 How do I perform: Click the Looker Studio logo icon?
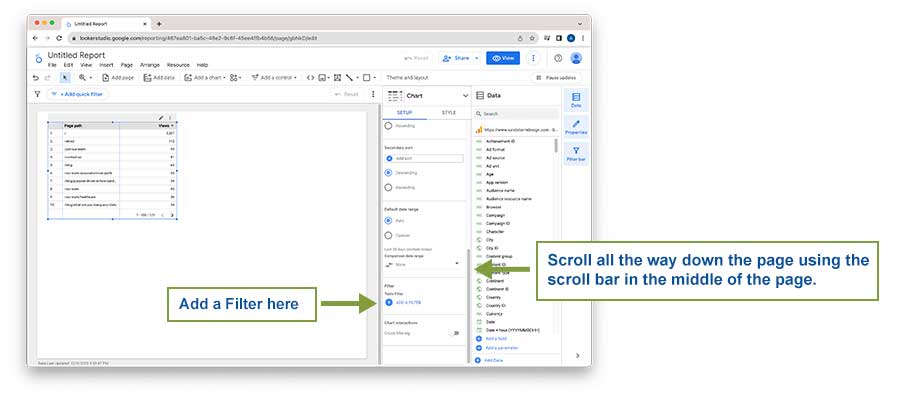38,59
